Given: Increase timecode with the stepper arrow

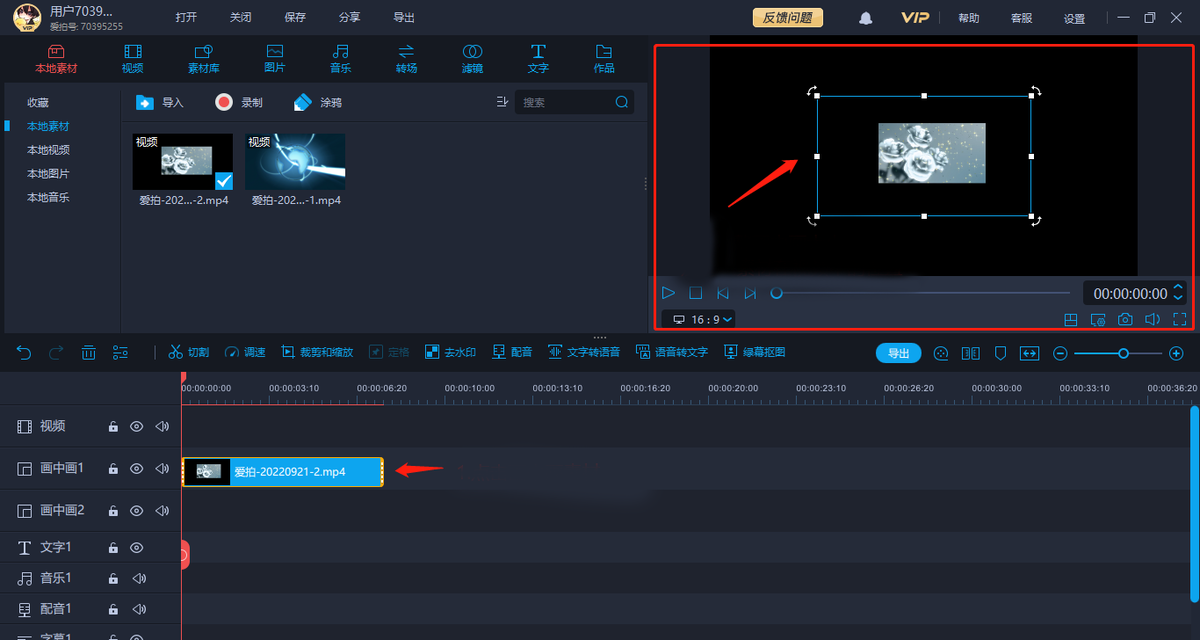Looking at the screenshot, I should click(x=1178, y=288).
